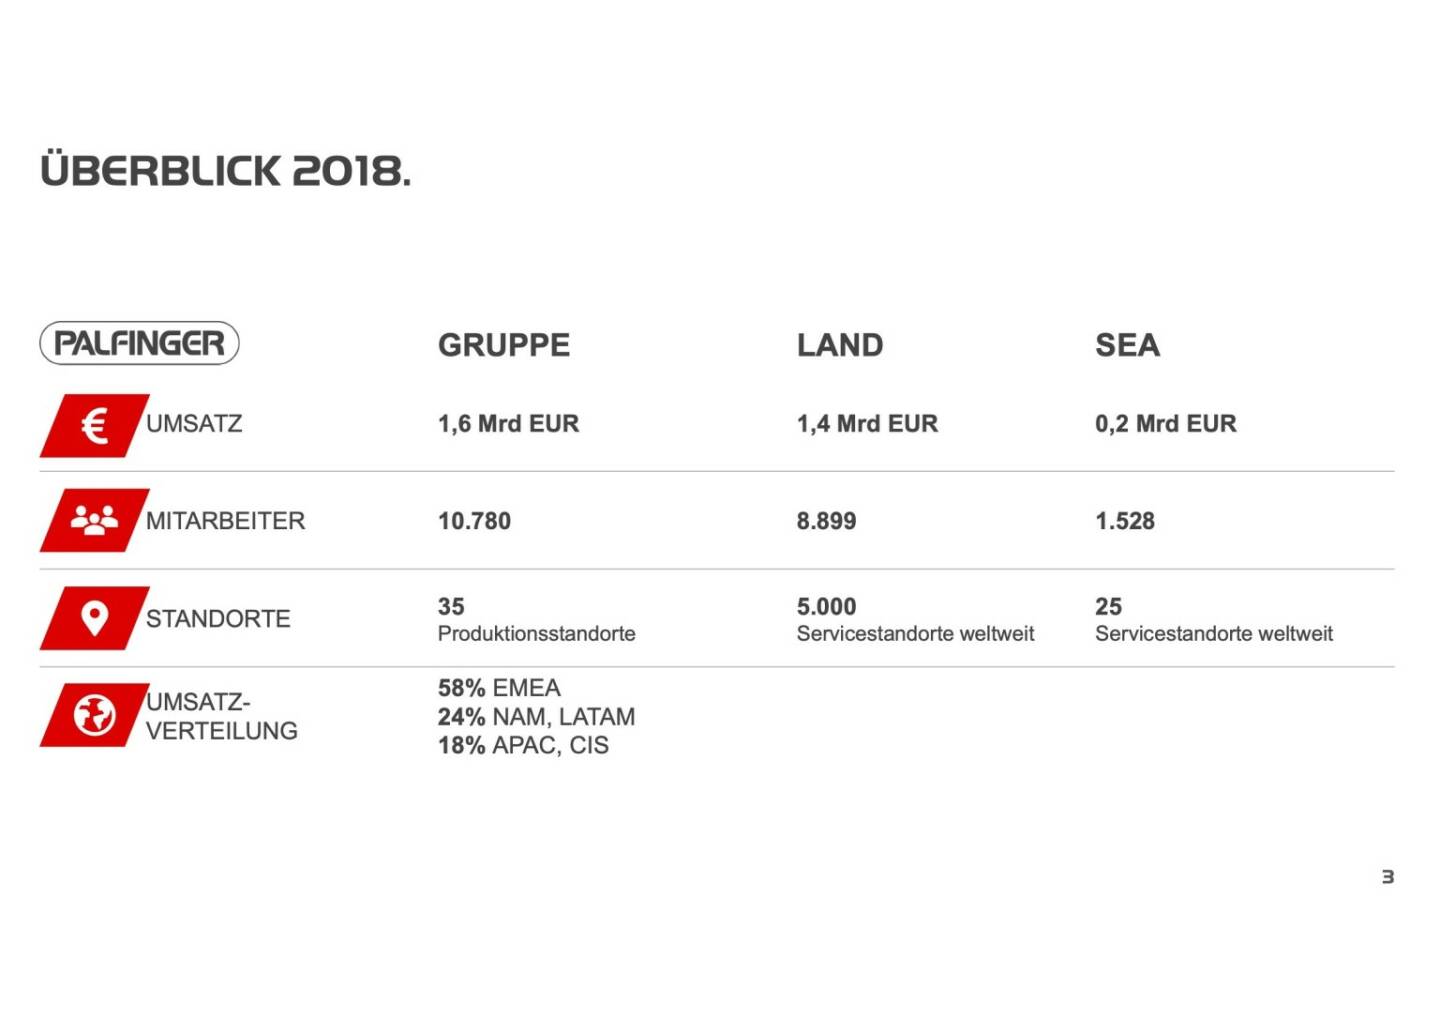Click the ÜBERBLICK 2018 slide title

(225, 171)
